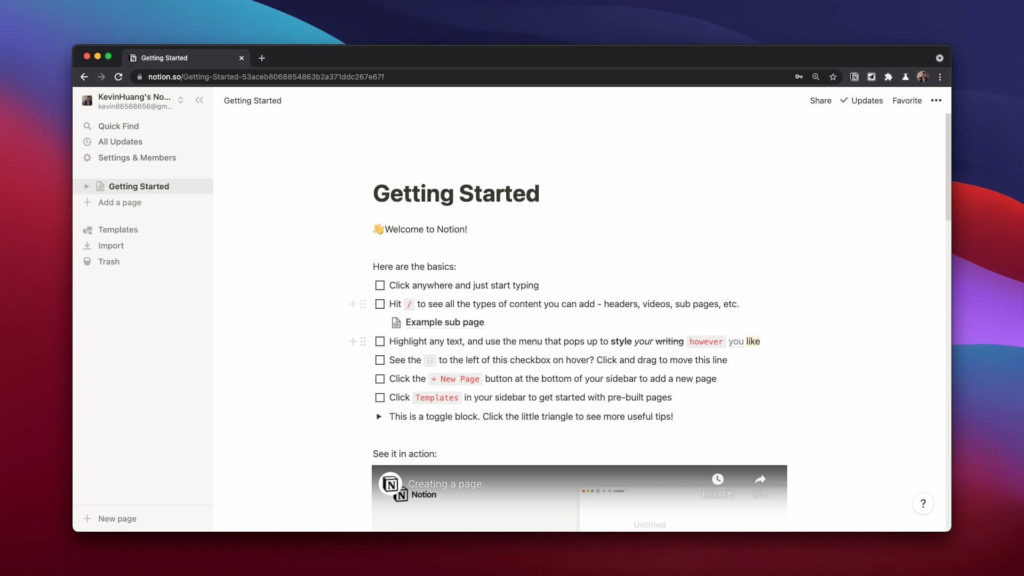Click the Getting Started breadcrumb
The height and width of the screenshot is (576, 1024).
pos(253,101)
